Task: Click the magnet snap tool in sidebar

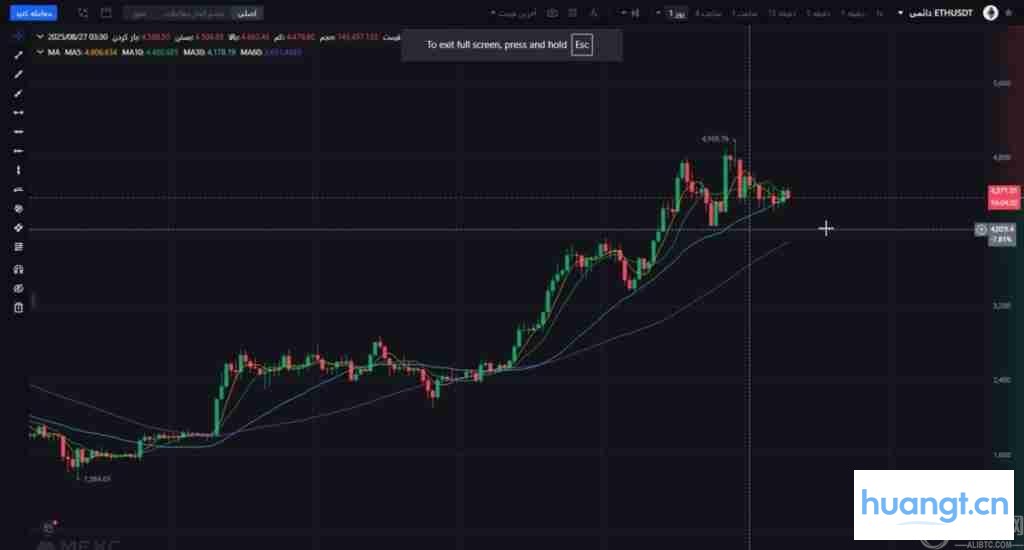Action: (x=18, y=269)
